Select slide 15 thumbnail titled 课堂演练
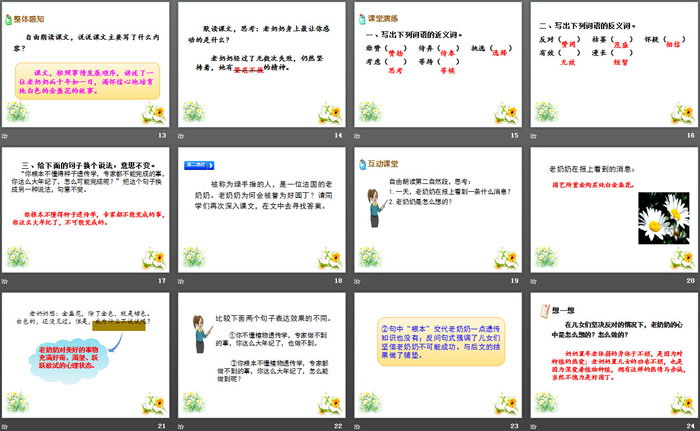The width and height of the screenshot is (700, 431). coord(438,65)
